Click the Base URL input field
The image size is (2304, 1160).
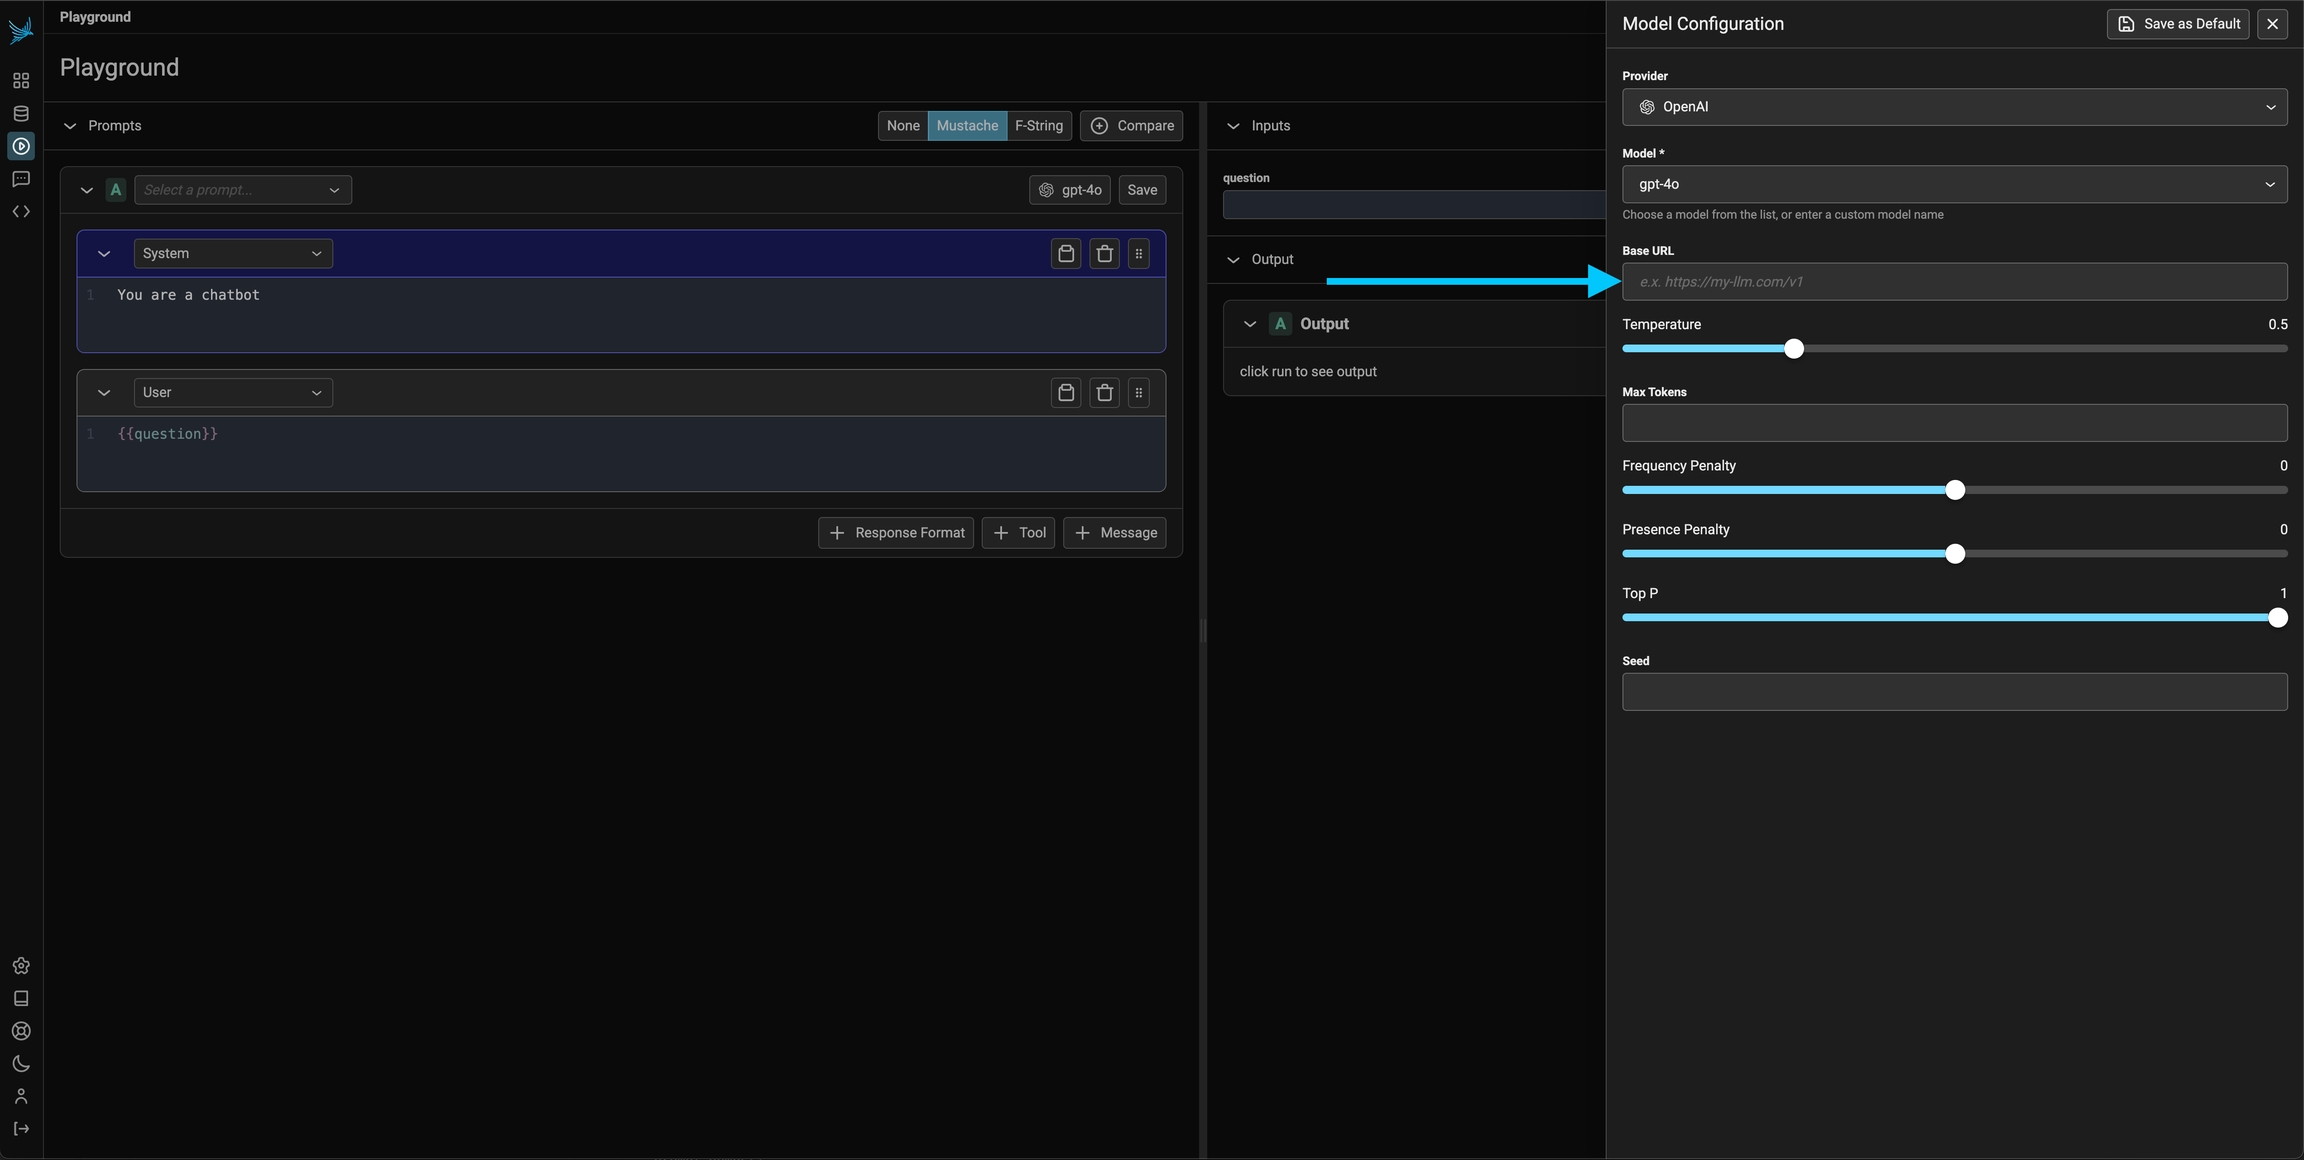tap(1953, 282)
